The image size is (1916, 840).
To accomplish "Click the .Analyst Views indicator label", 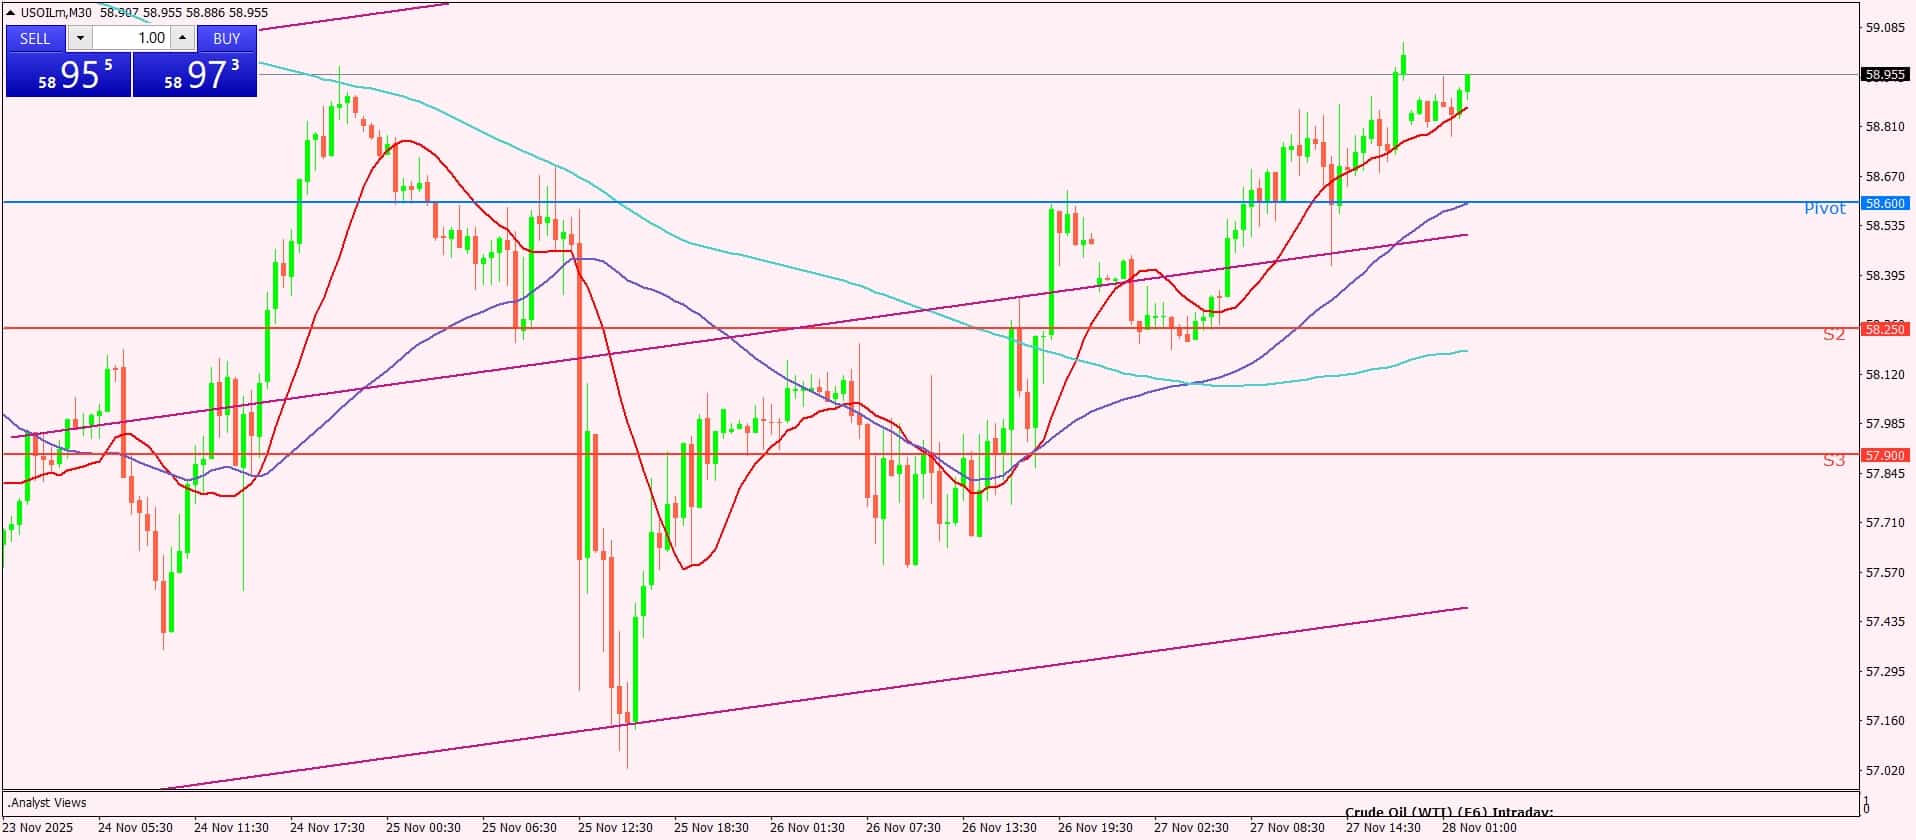I will pyautogui.click(x=47, y=803).
